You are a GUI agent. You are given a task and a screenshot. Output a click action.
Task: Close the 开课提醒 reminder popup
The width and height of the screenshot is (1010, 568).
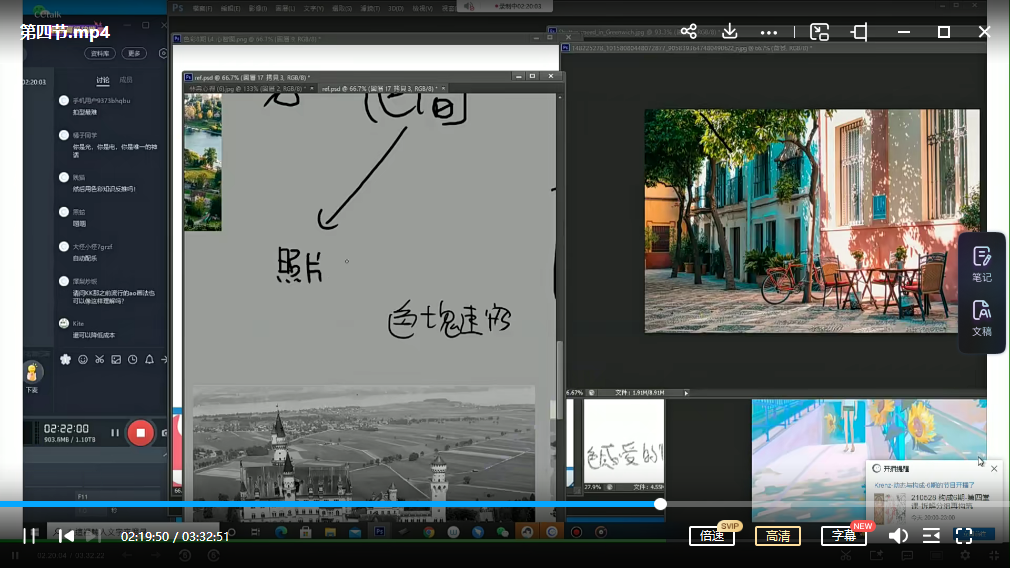click(994, 469)
